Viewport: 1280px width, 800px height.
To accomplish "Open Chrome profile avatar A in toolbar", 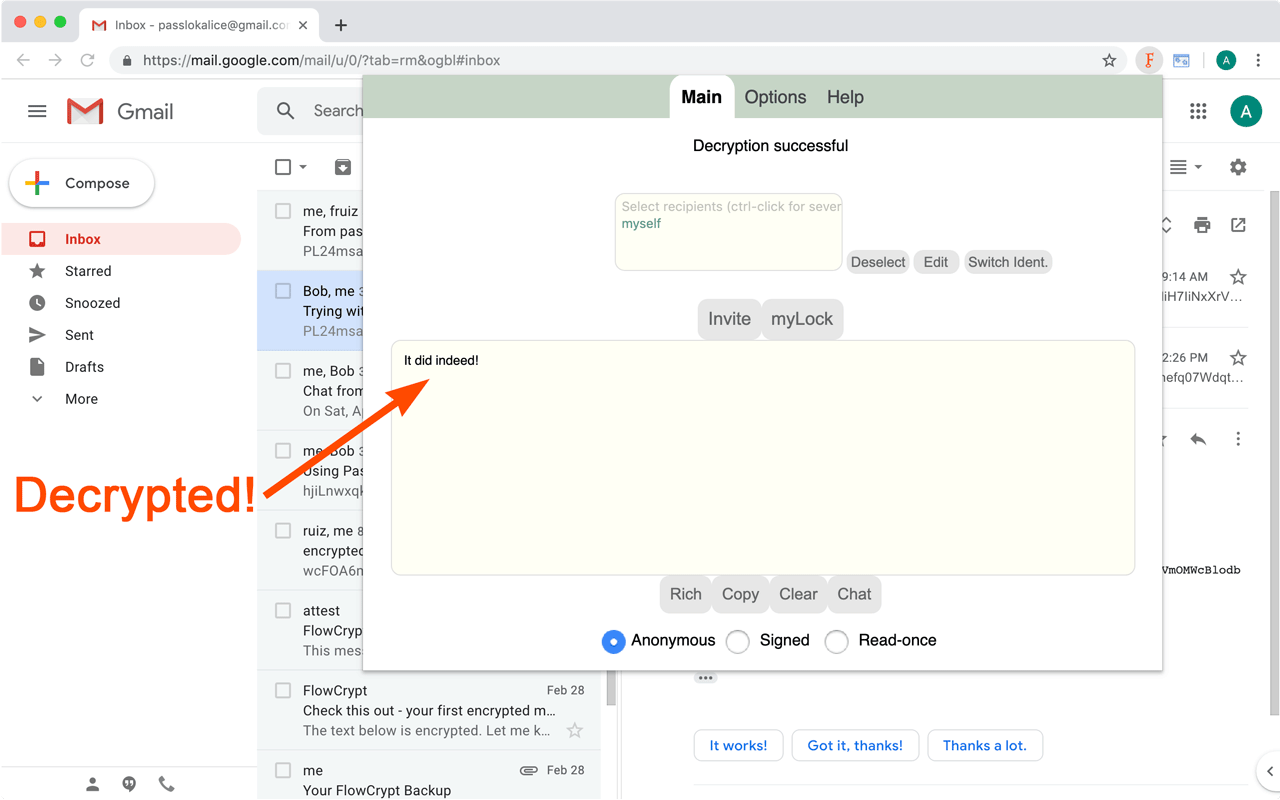I will [x=1226, y=60].
